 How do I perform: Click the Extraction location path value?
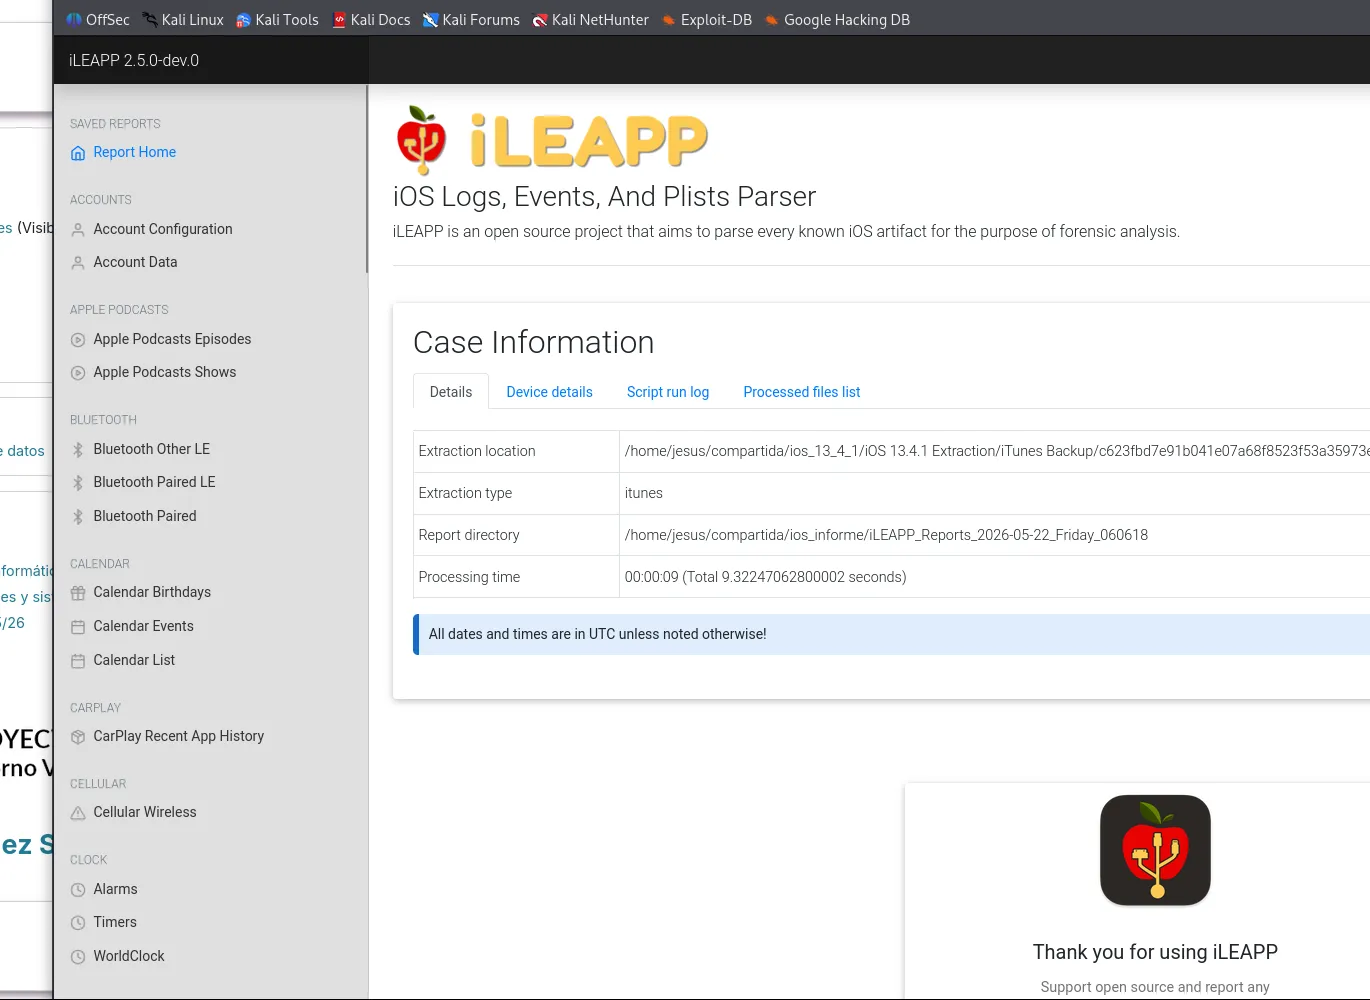[x=996, y=451]
